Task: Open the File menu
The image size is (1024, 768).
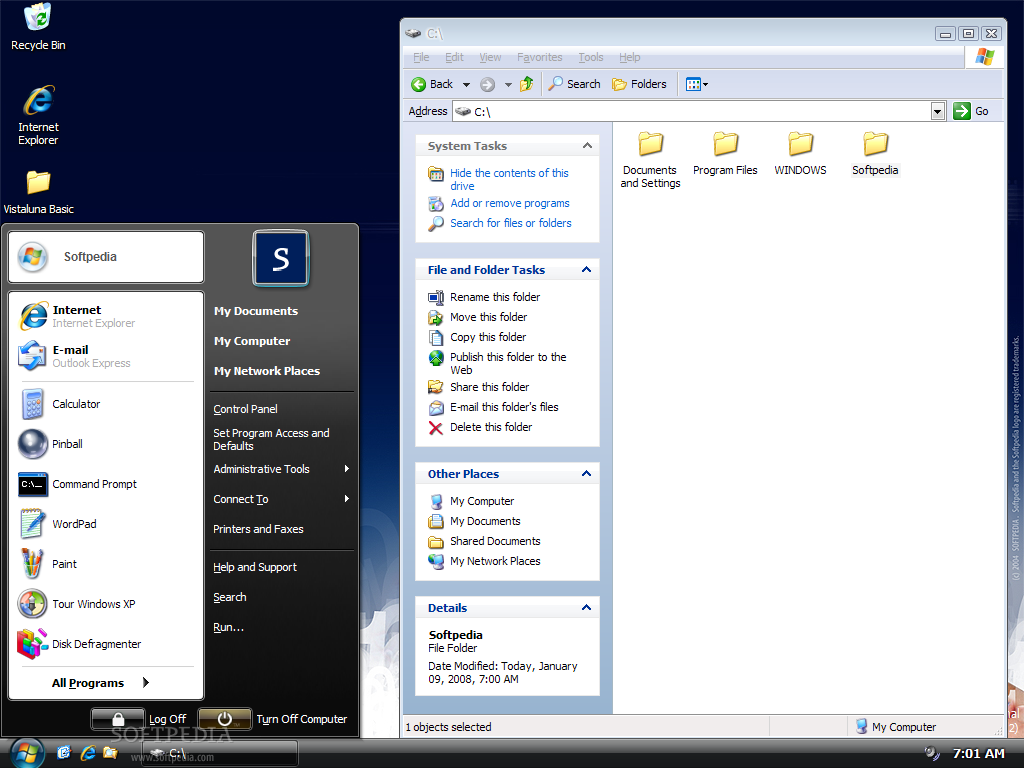Action: pyautogui.click(x=421, y=57)
